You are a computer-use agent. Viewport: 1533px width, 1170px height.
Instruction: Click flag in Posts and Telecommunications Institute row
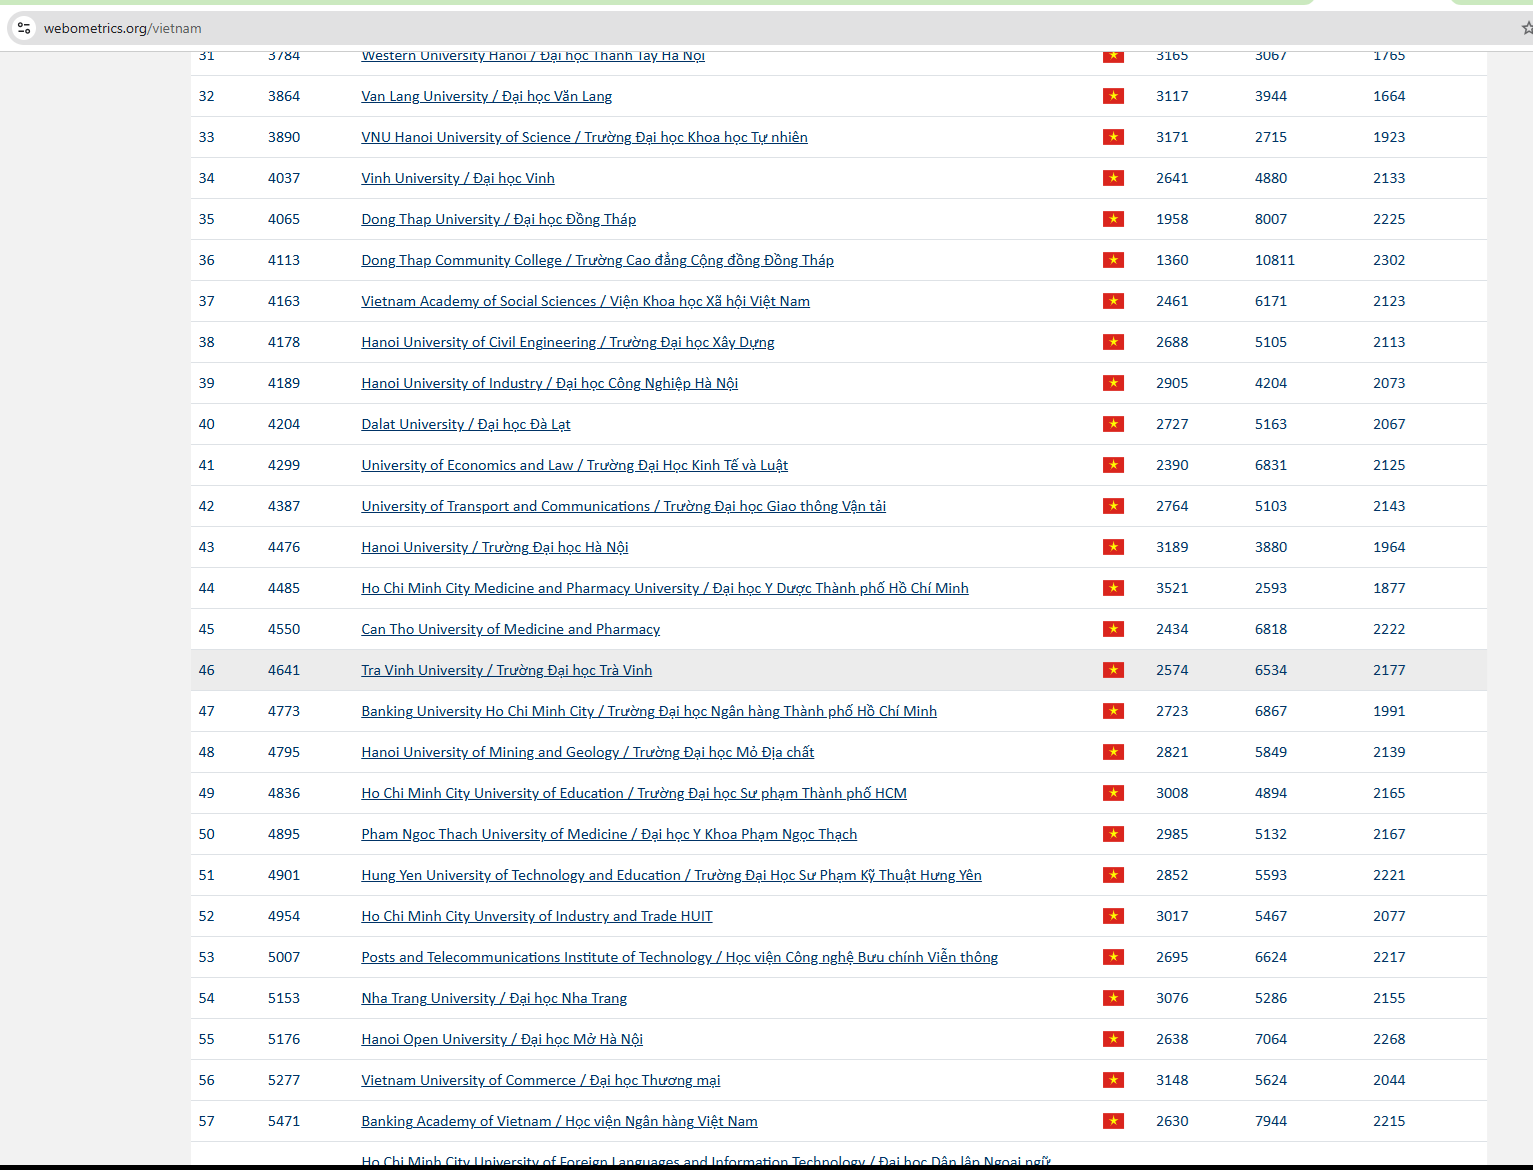[1113, 957]
